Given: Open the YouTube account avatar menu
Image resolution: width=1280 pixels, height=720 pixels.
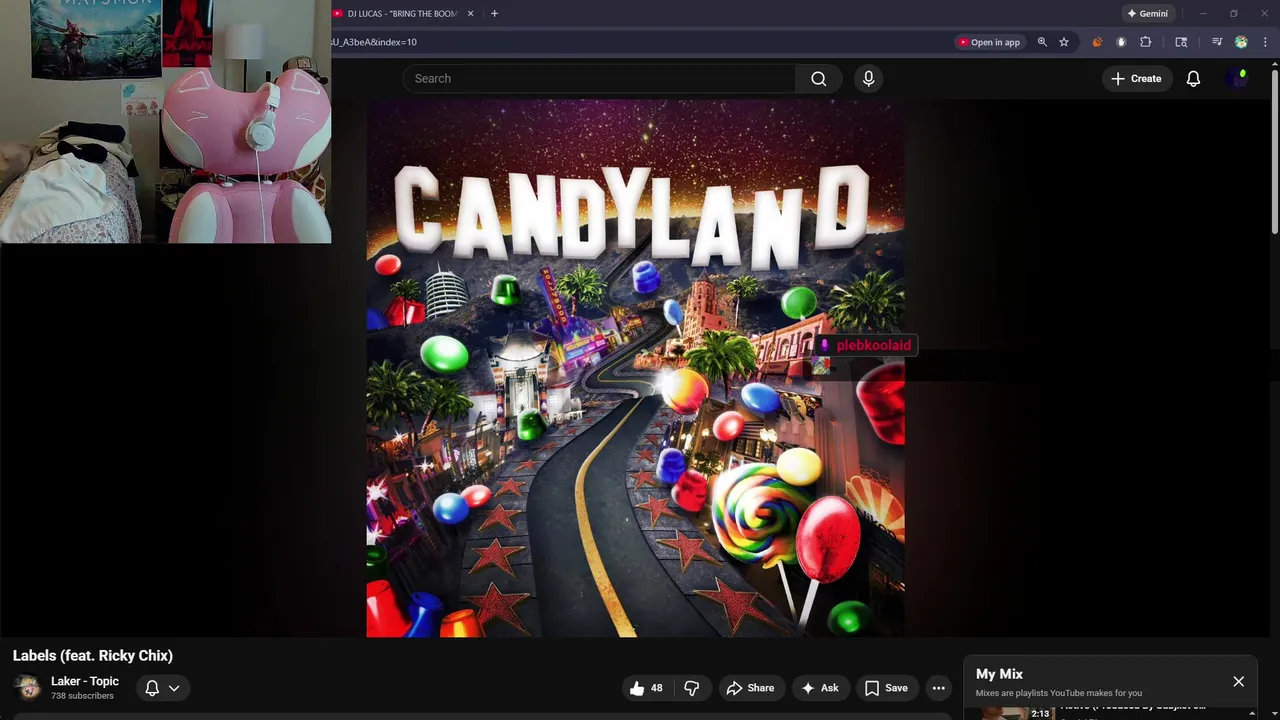Looking at the screenshot, I should click(1238, 79).
